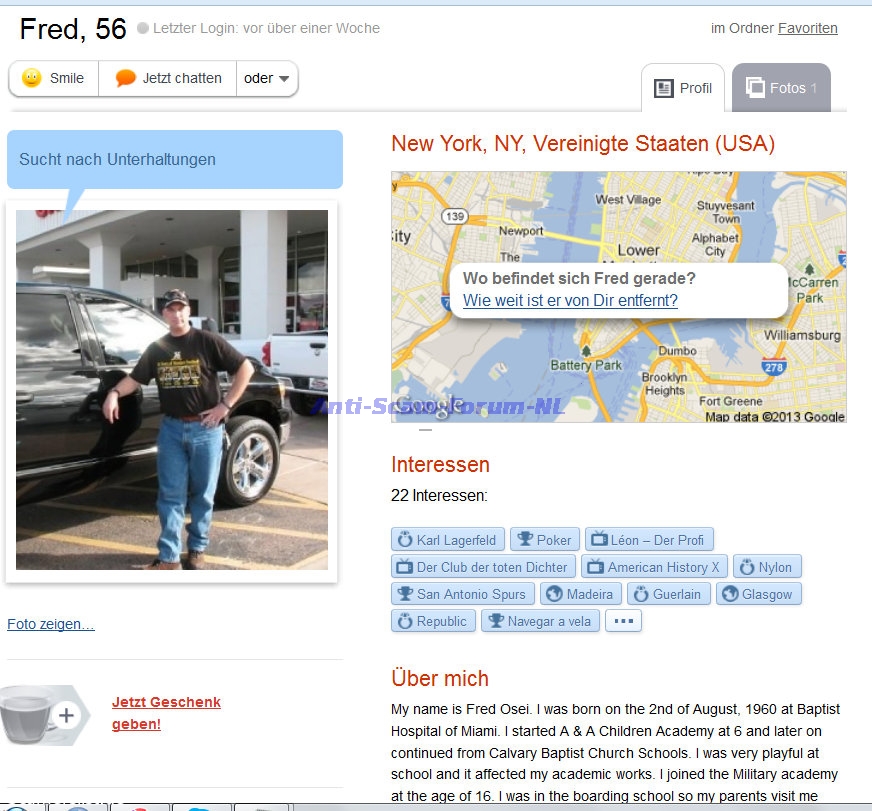Click the 'Foto zeigen...' link

(x=51, y=624)
